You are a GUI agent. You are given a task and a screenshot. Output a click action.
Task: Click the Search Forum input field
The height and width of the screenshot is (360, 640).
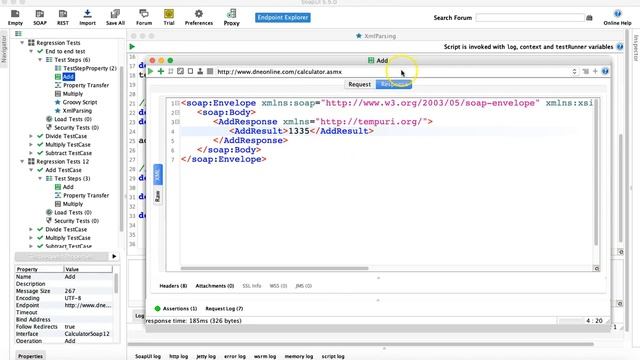tap(530, 18)
